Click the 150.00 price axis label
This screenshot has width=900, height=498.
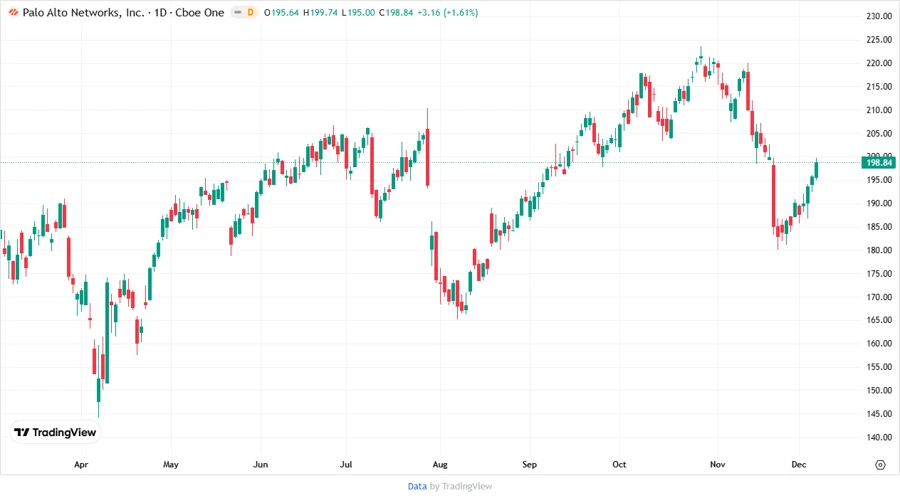coord(879,391)
